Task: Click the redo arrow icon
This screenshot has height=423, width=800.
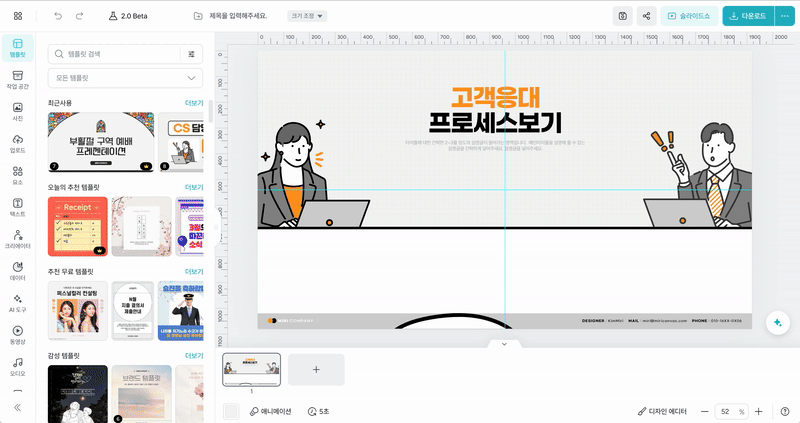Action: click(x=80, y=16)
